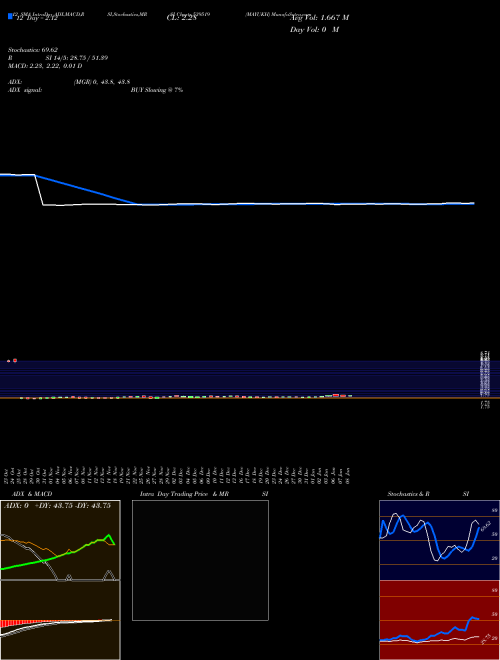Open the empty Intra Day Trading Price panel
This screenshot has height=660, width=500.
pos(200,560)
